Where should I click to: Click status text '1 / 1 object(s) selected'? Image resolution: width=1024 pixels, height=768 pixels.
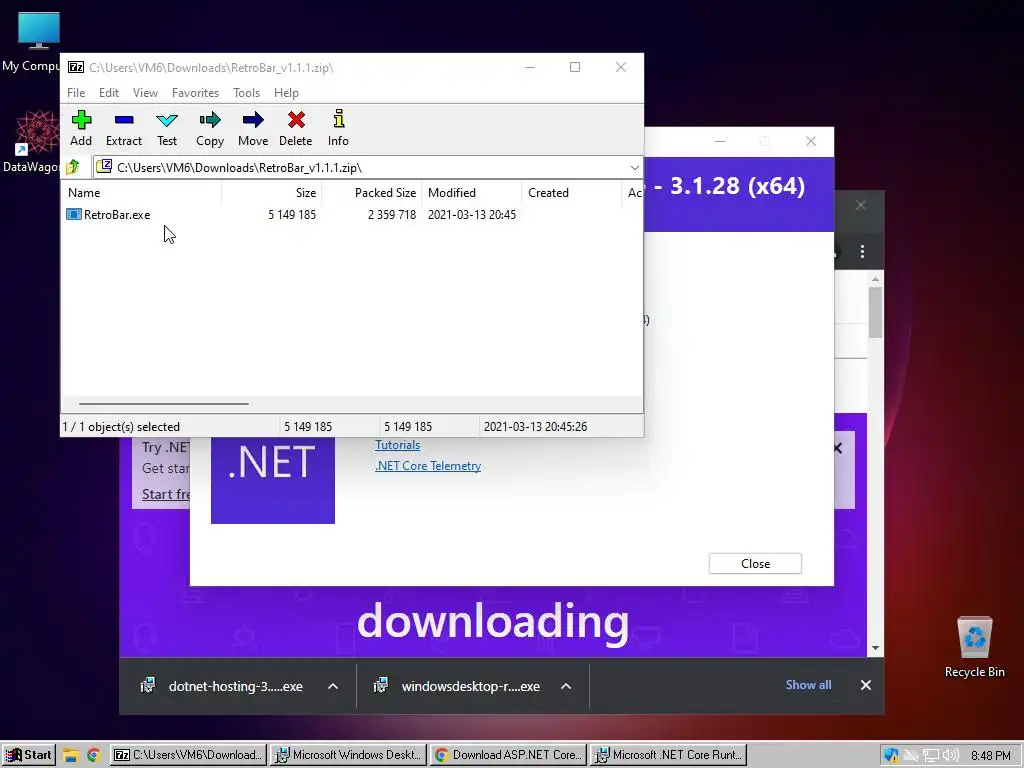click(x=121, y=426)
